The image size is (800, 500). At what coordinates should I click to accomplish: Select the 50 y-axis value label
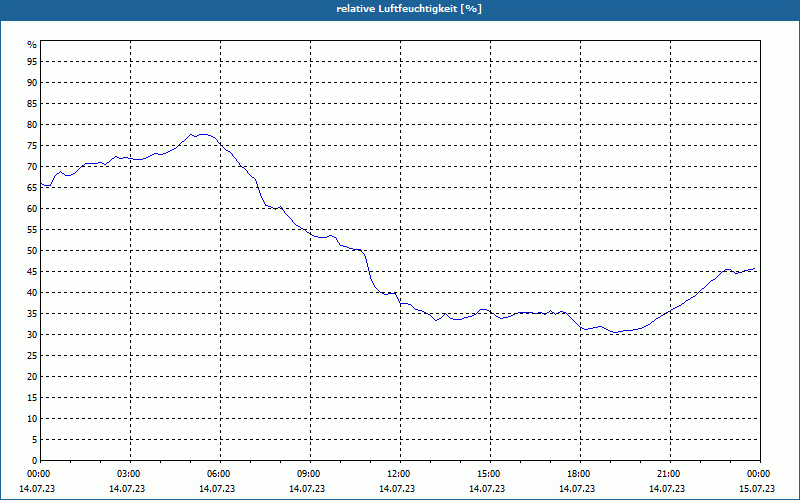tap(32, 251)
